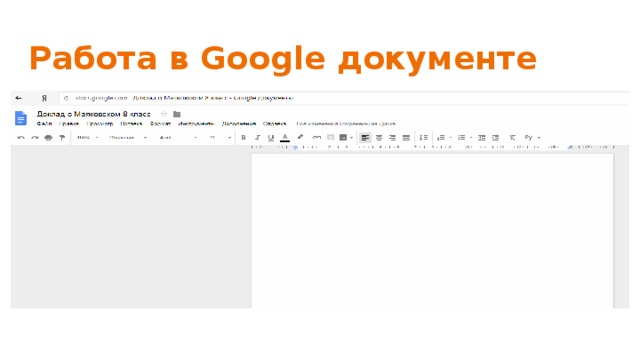The width and height of the screenshot is (640, 360).
Task: Toggle underline formatting
Action: pos(271,138)
